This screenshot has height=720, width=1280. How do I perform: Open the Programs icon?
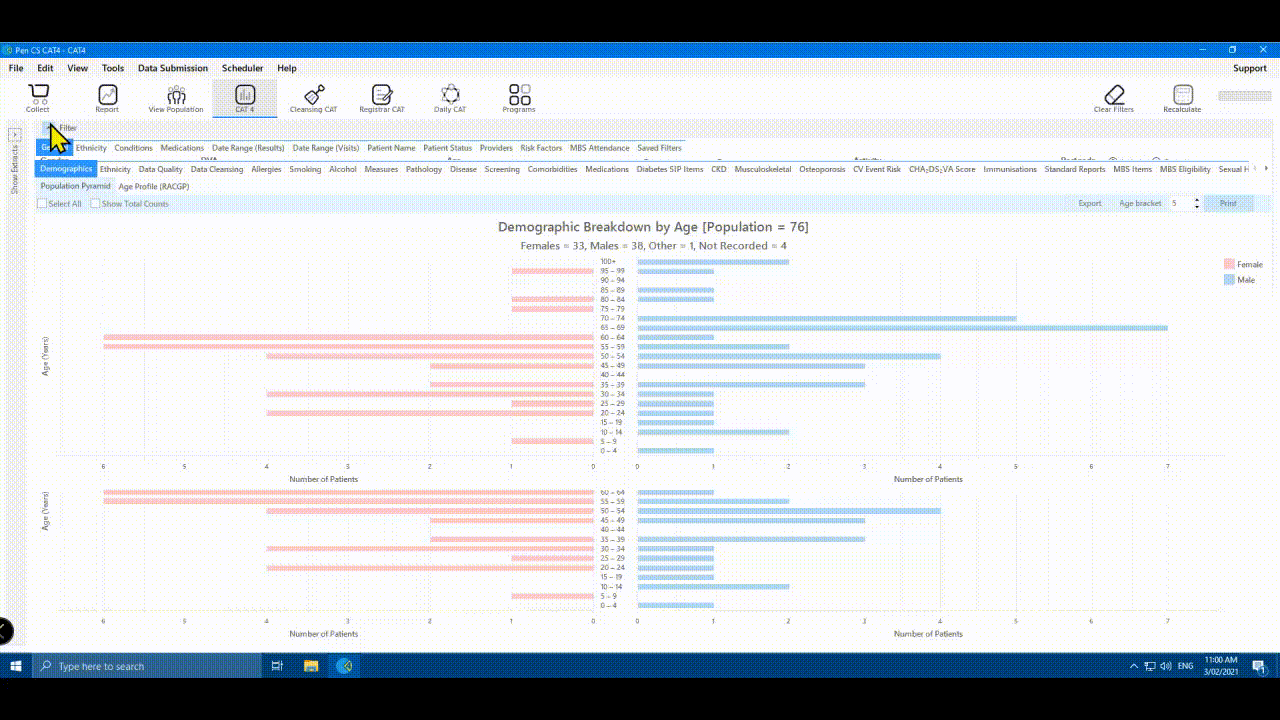(519, 98)
